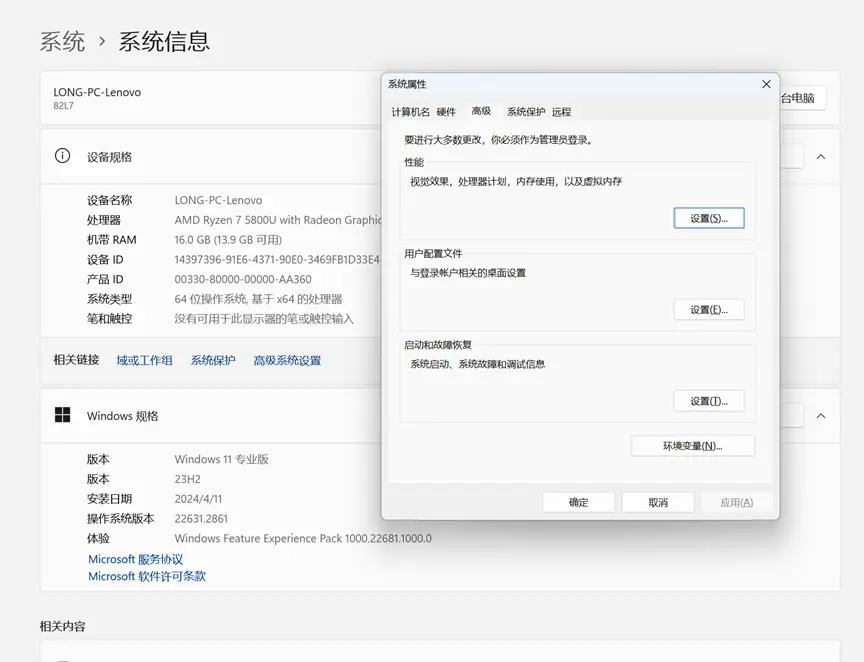864x662 pixels.
Task: Open startup and recovery 设置(T)...
Action: point(709,401)
